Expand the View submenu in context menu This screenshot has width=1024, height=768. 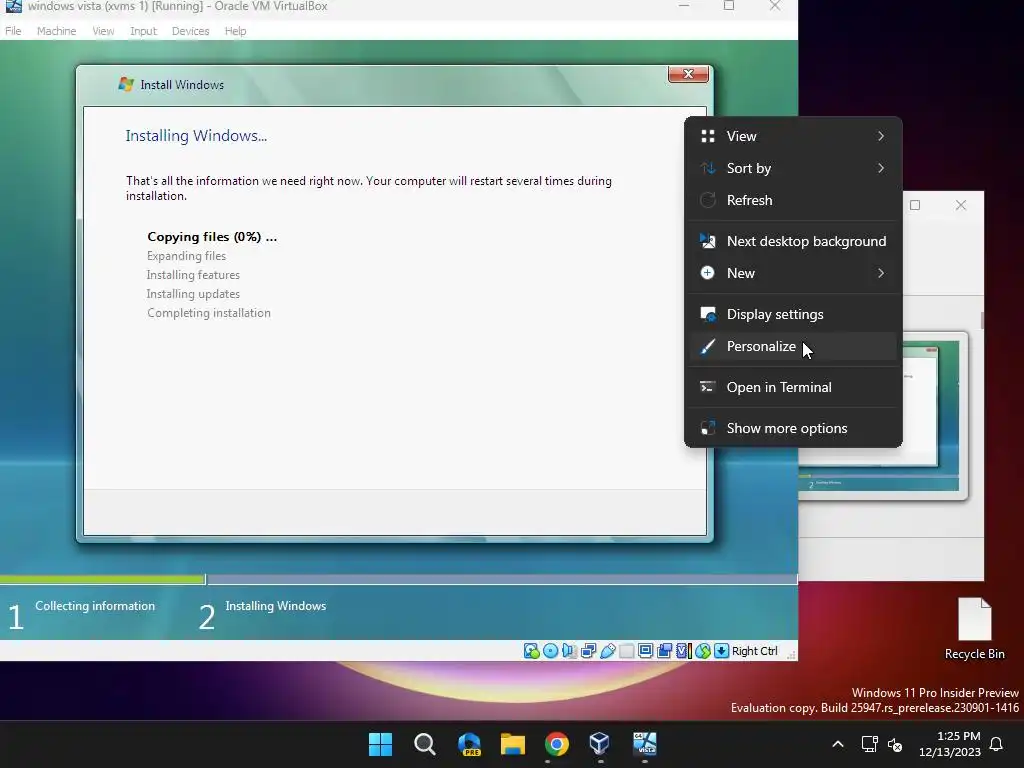coord(793,136)
